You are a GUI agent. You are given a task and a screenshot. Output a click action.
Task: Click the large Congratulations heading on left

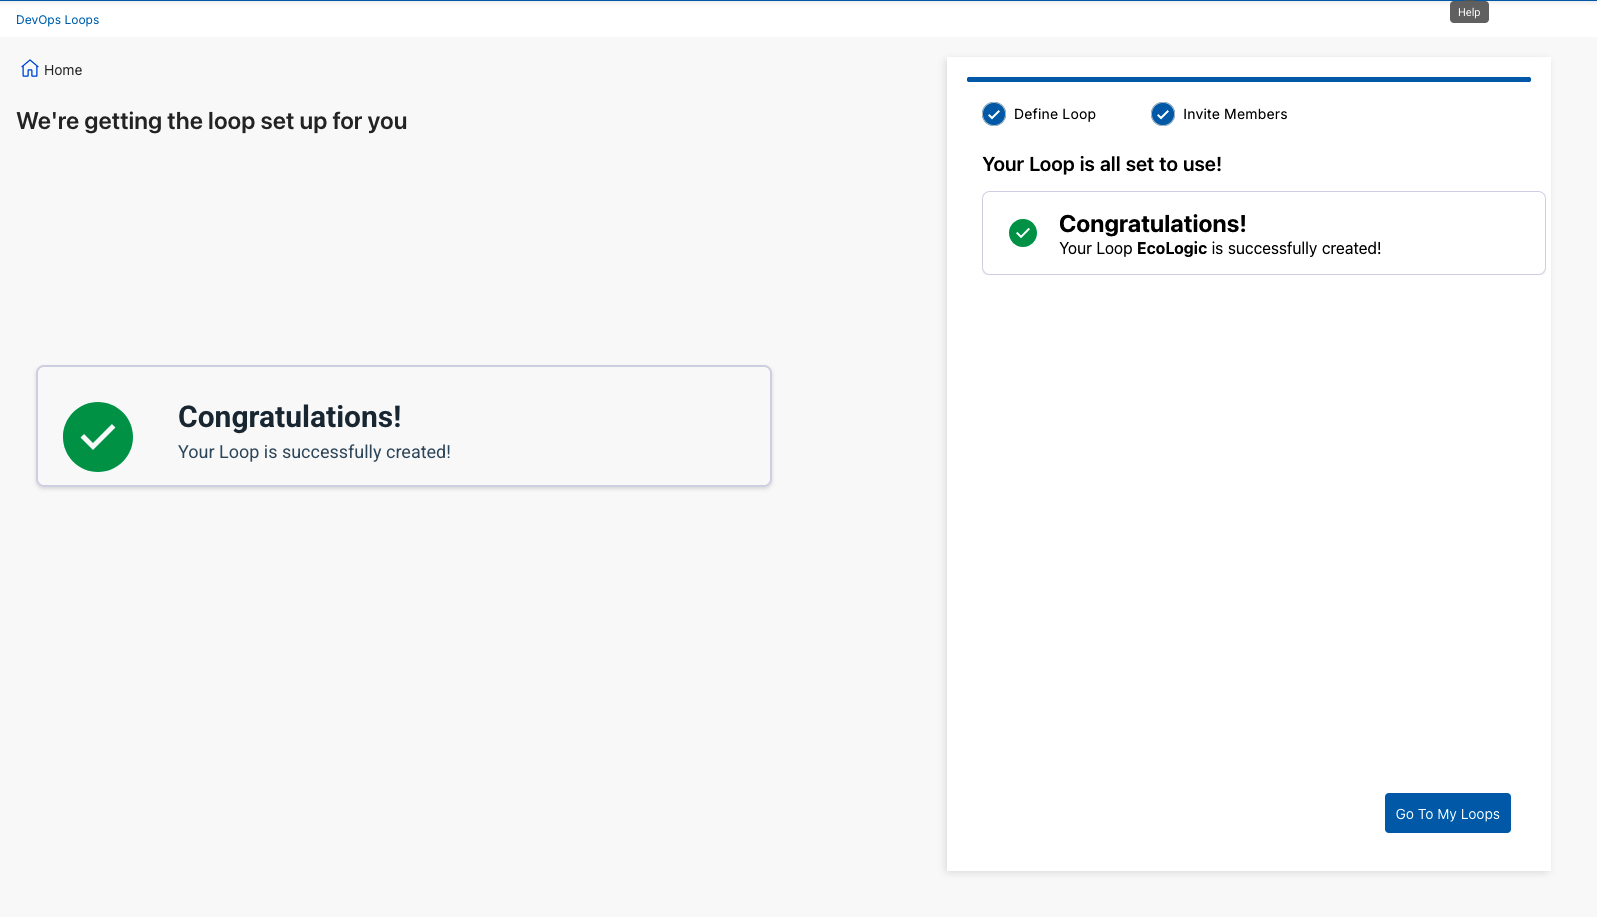click(289, 417)
